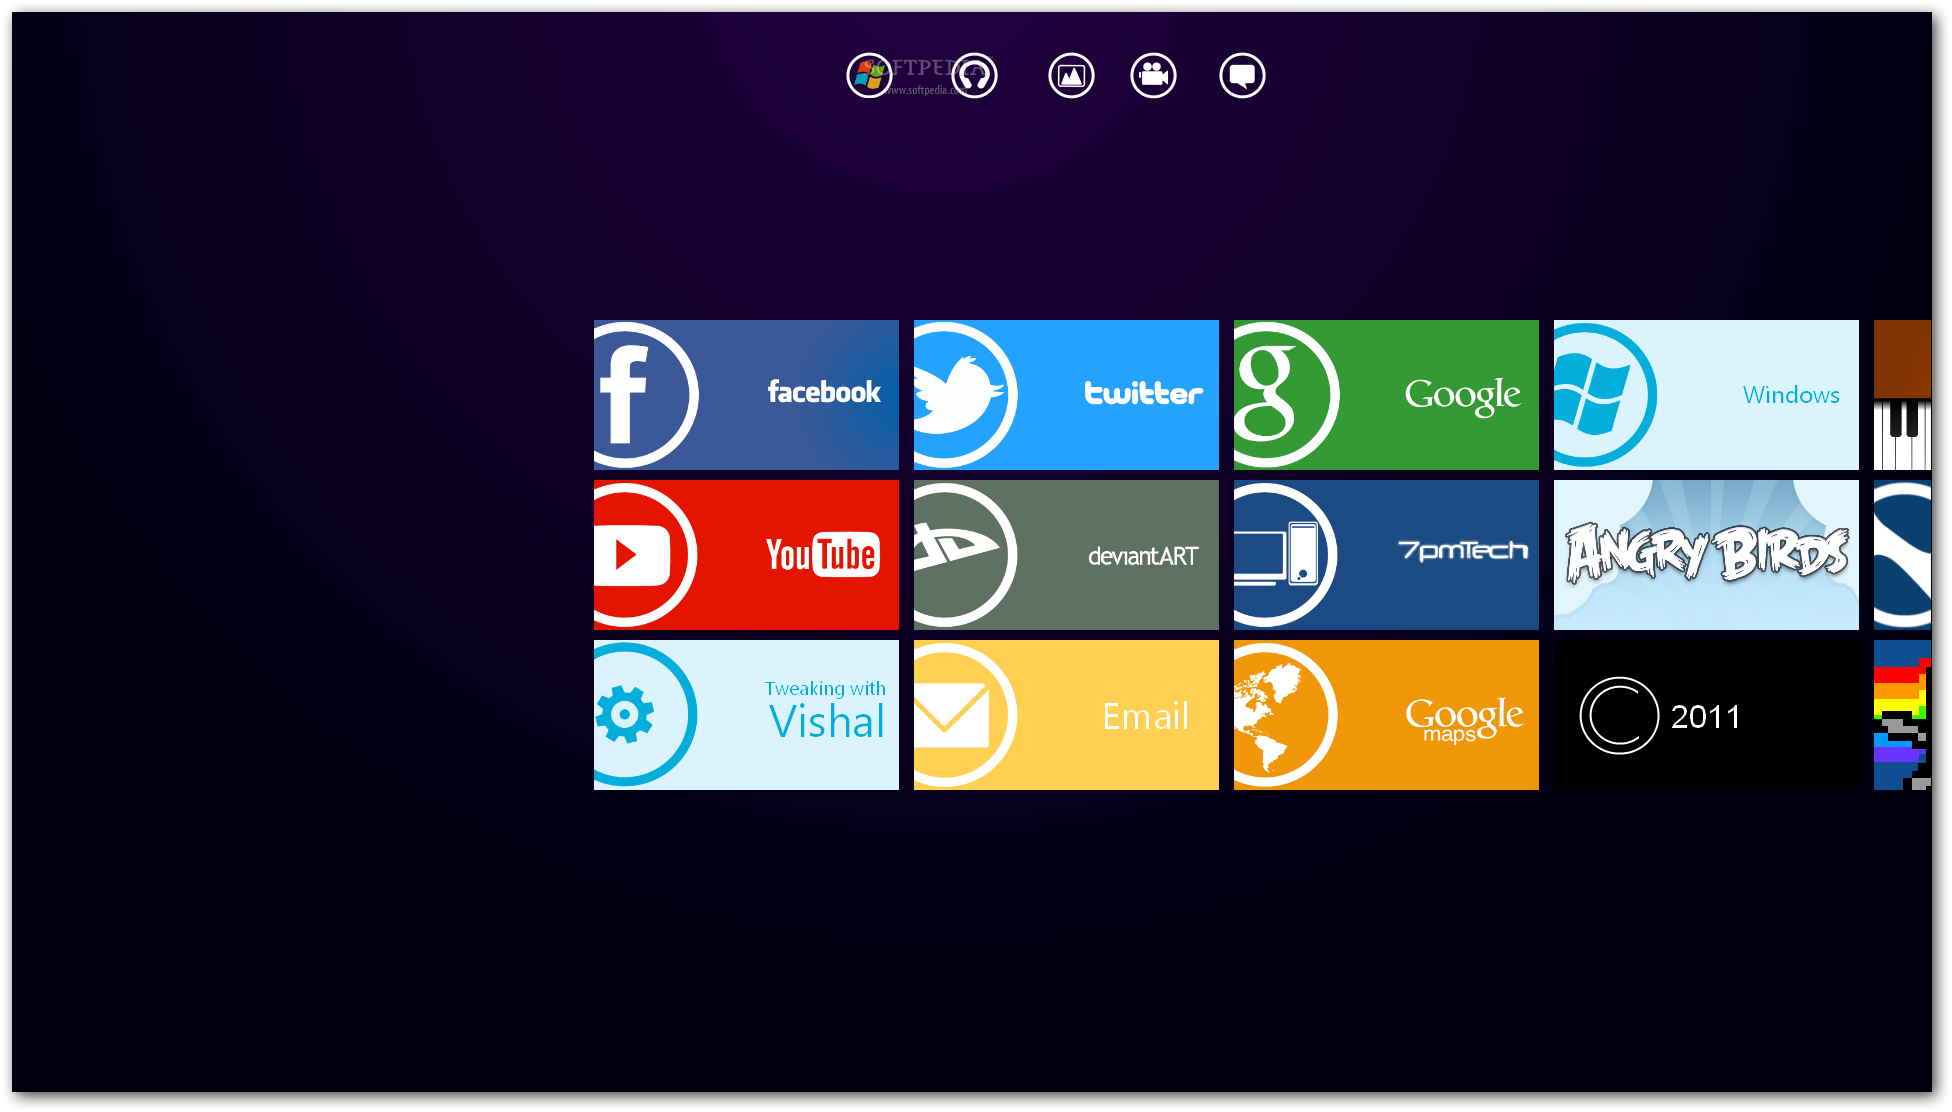Image resolution: width=1952 pixels, height=1112 pixels.
Task: Launch the YouTube tile
Action: pyautogui.click(x=746, y=555)
